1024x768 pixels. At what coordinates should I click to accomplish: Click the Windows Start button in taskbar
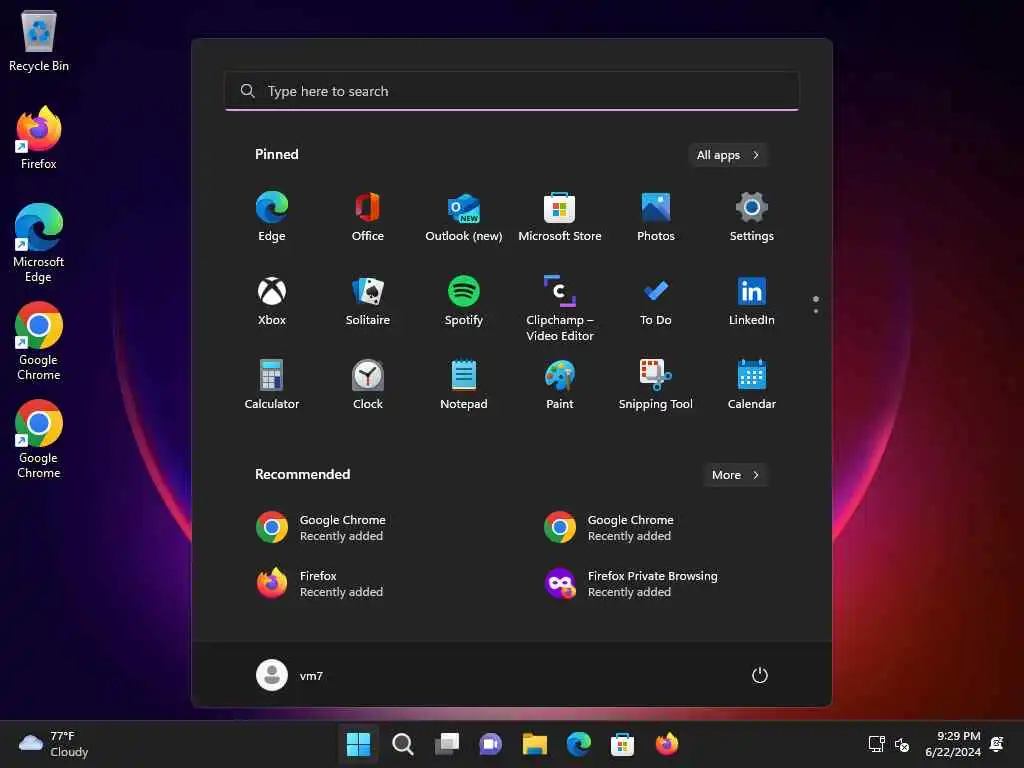click(358, 744)
